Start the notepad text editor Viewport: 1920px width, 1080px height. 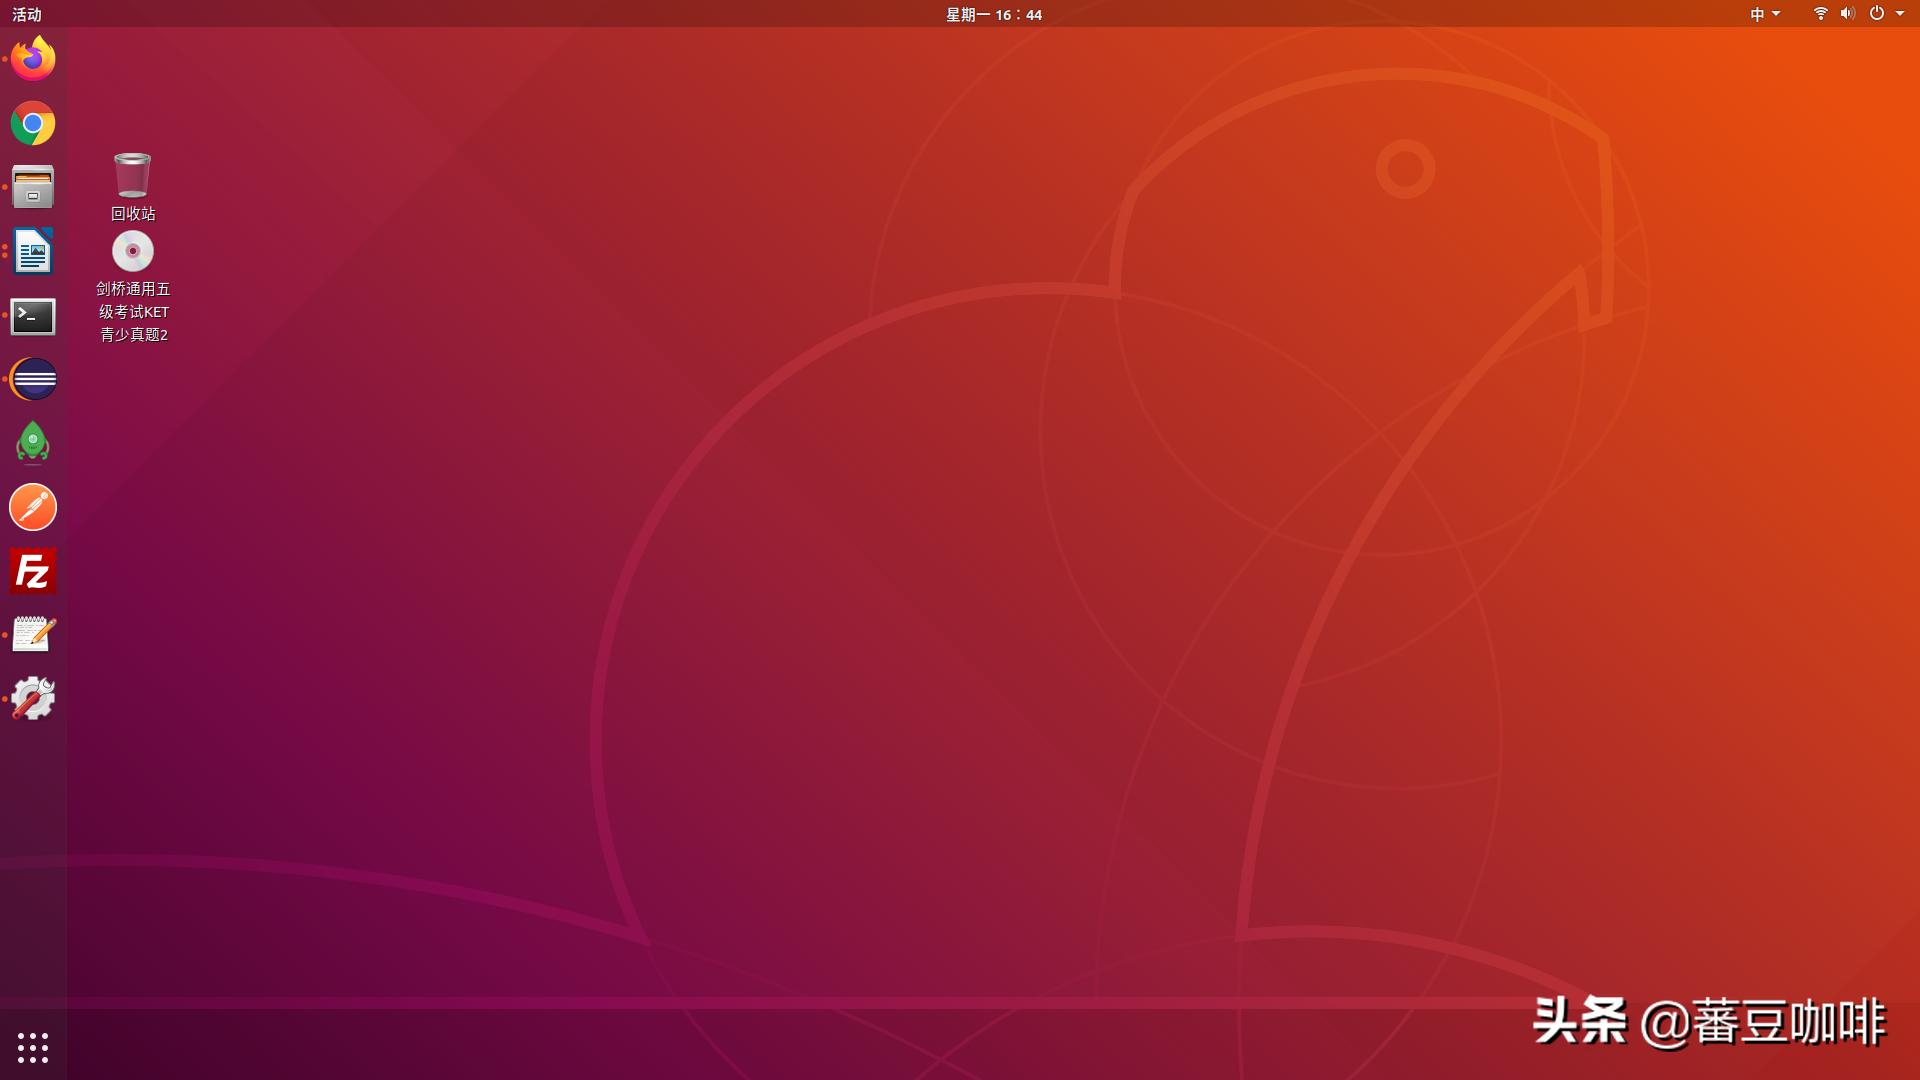(33, 633)
